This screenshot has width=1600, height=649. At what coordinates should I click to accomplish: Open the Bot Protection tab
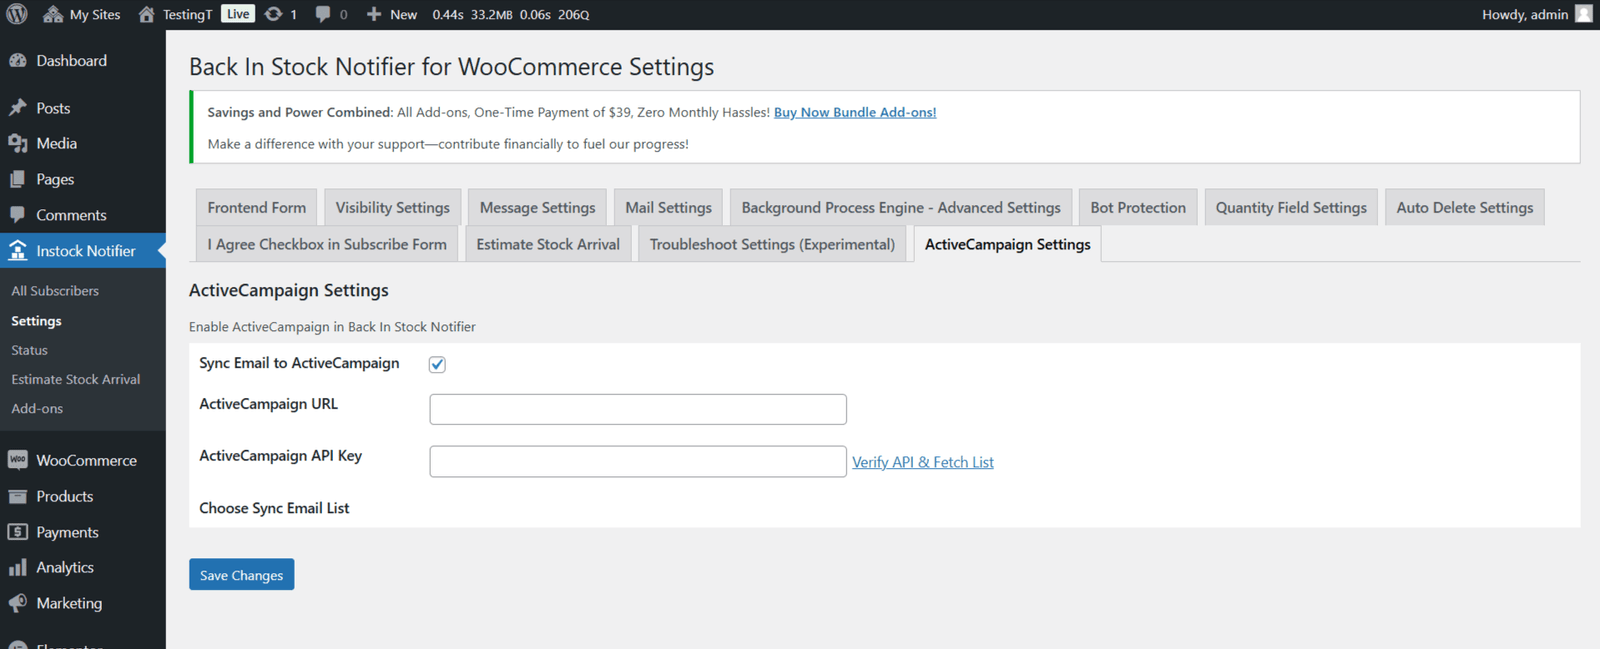coord(1138,207)
